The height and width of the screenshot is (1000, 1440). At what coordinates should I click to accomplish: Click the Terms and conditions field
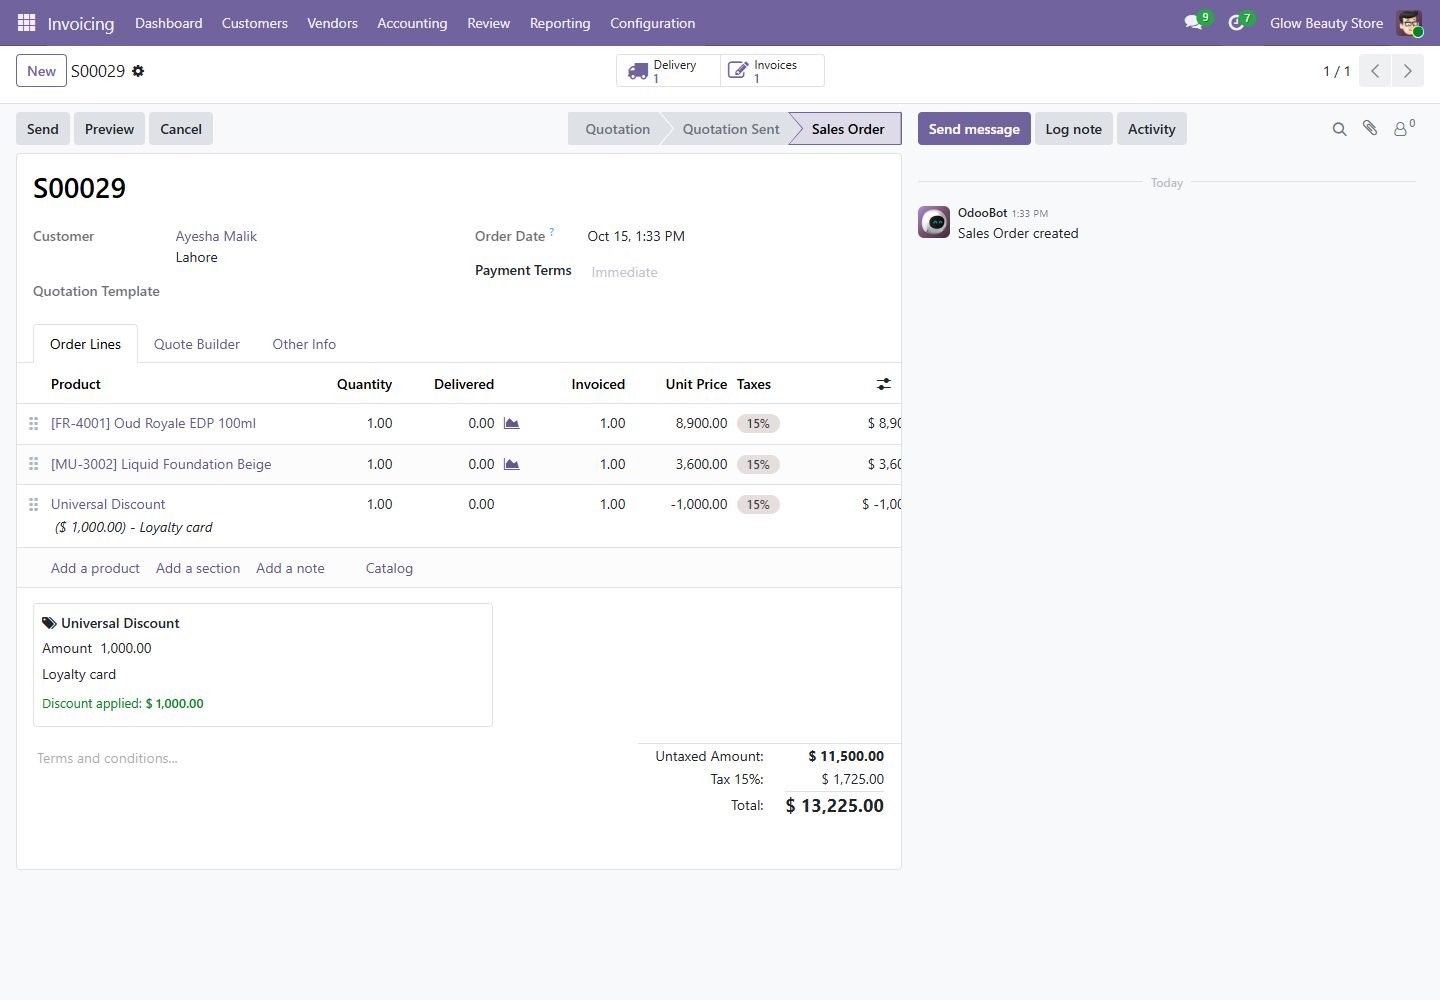point(327,758)
